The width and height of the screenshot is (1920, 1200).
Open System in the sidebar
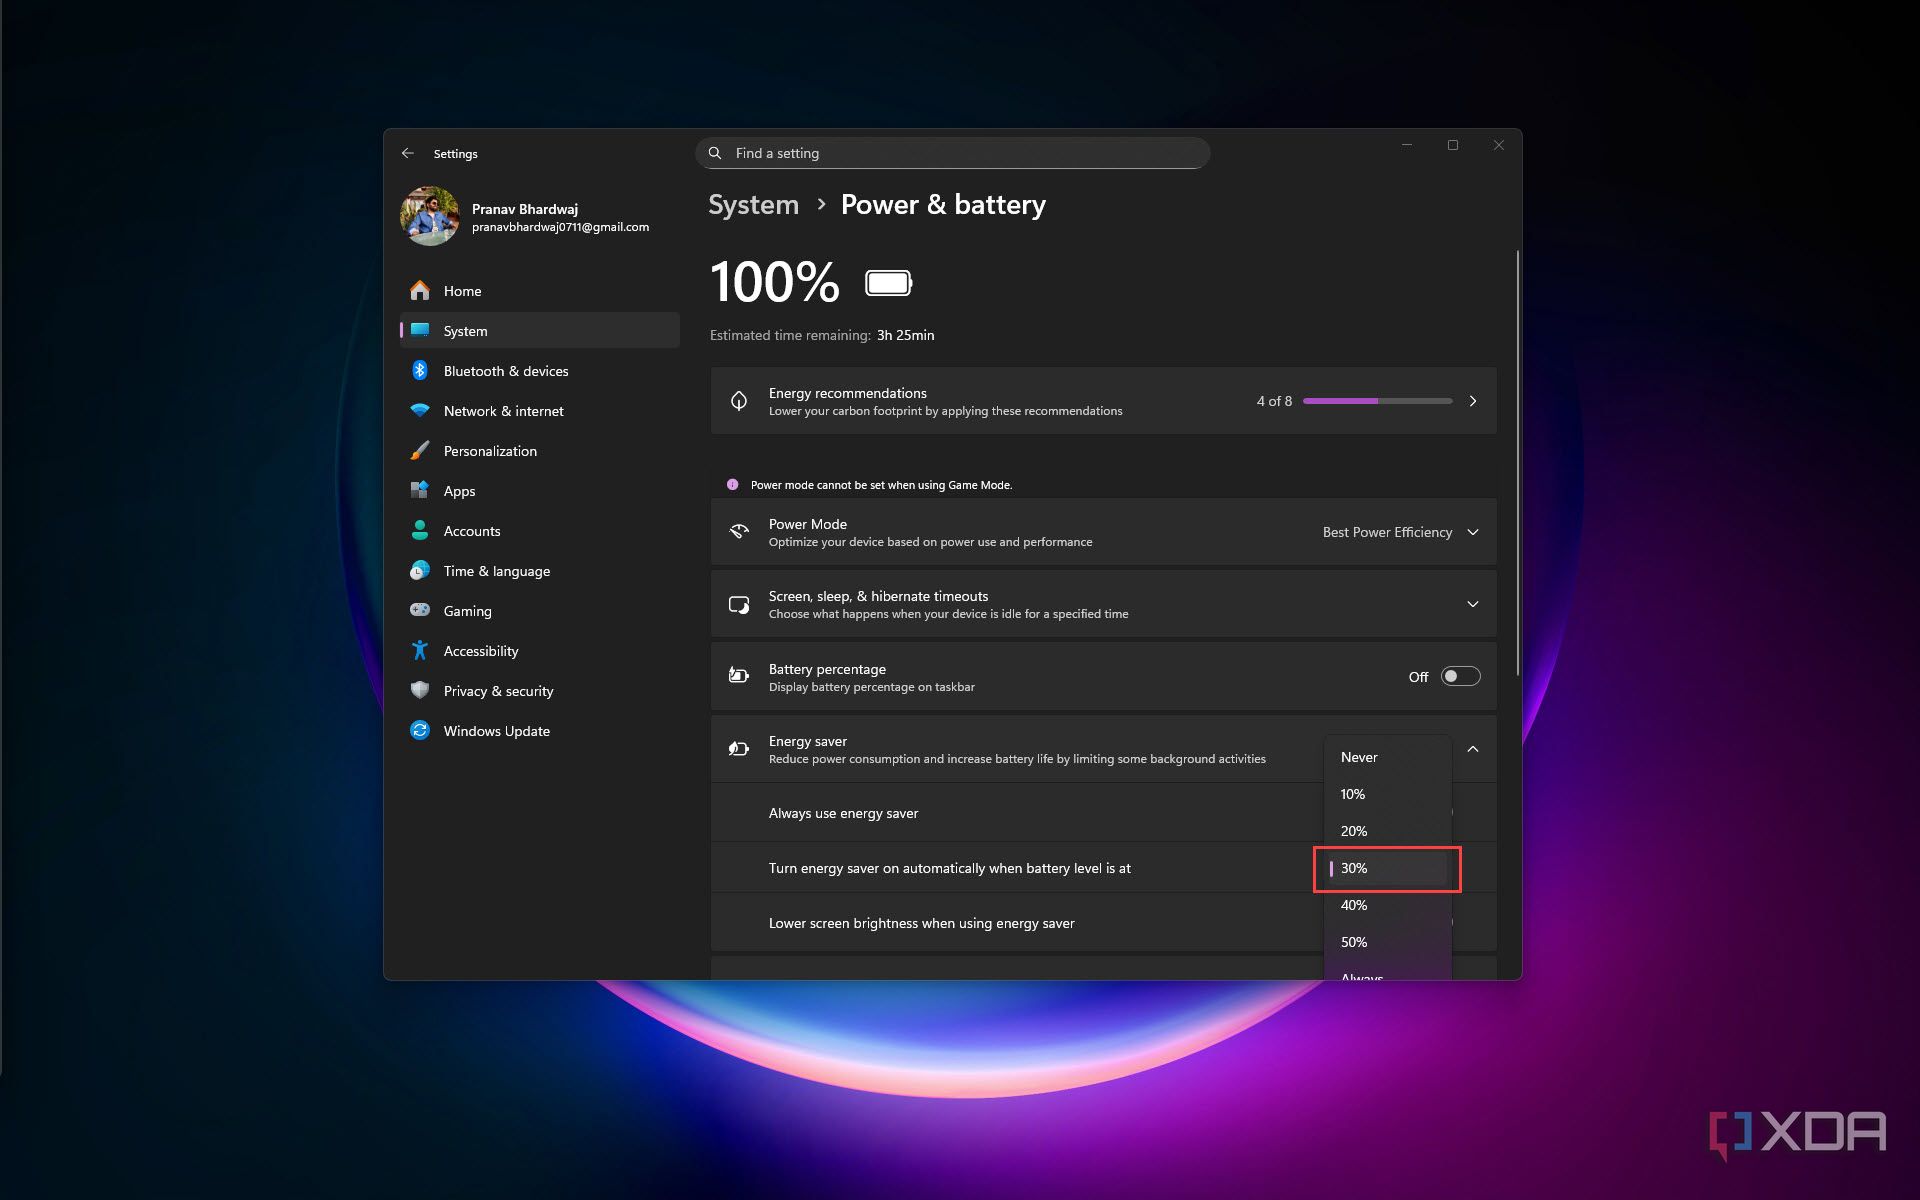(x=540, y=331)
